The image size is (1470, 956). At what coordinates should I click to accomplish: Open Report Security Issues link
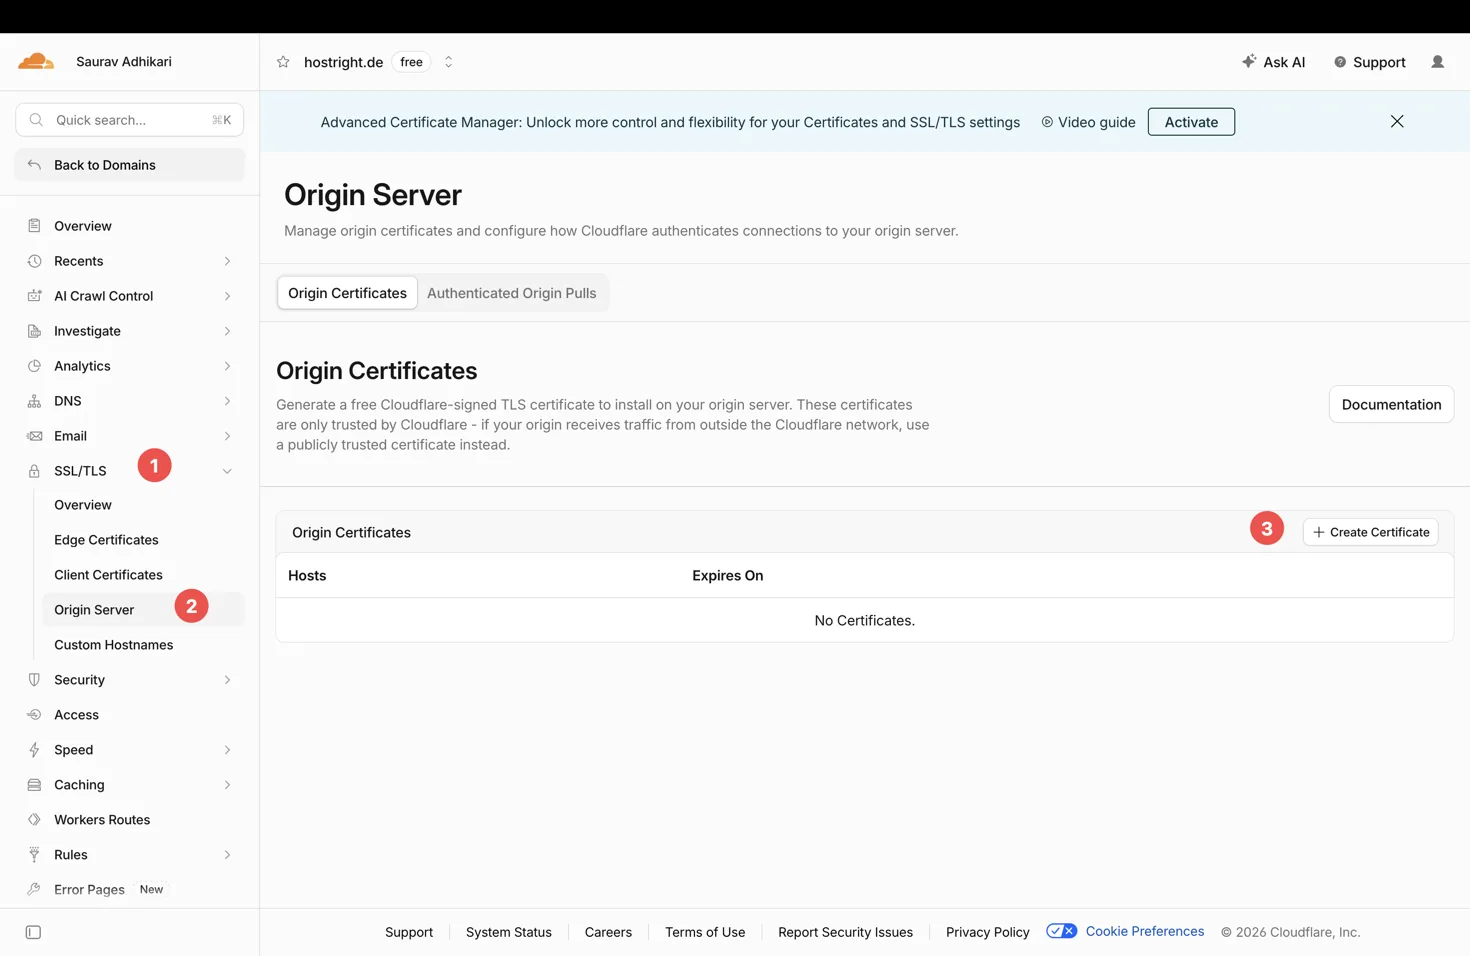tap(845, 932)
